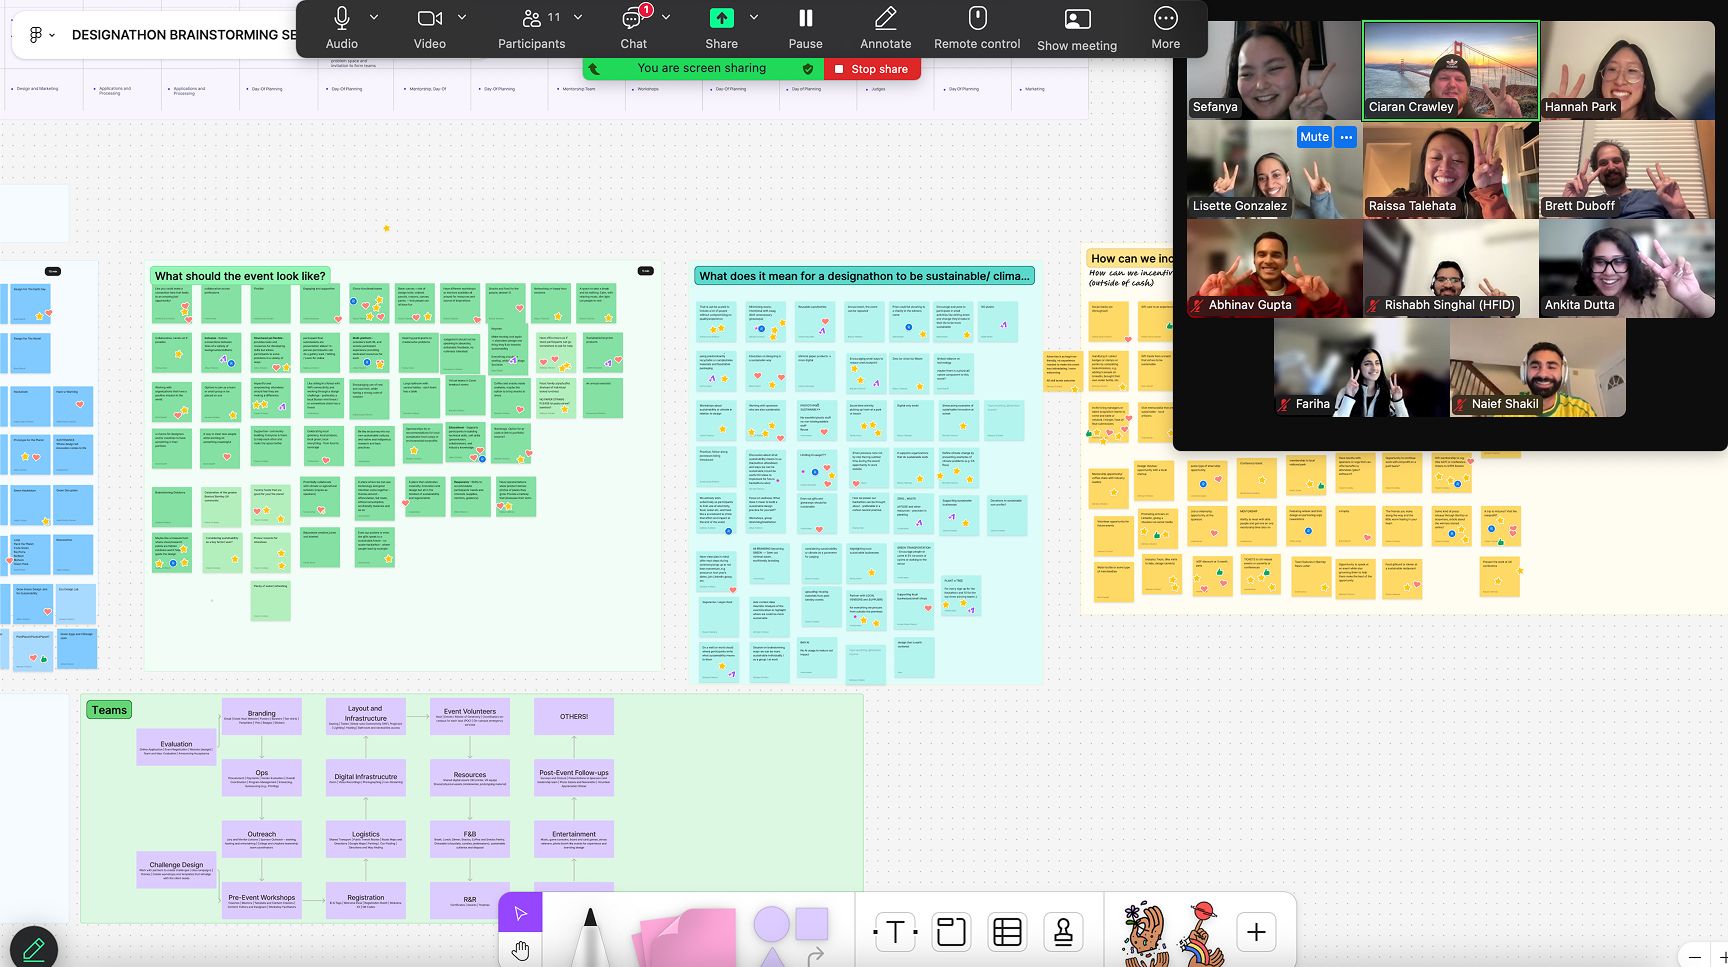Select the hand pan tool
Screen dimensions: 1728x967
pyautogui.click(x=520, y=950)
